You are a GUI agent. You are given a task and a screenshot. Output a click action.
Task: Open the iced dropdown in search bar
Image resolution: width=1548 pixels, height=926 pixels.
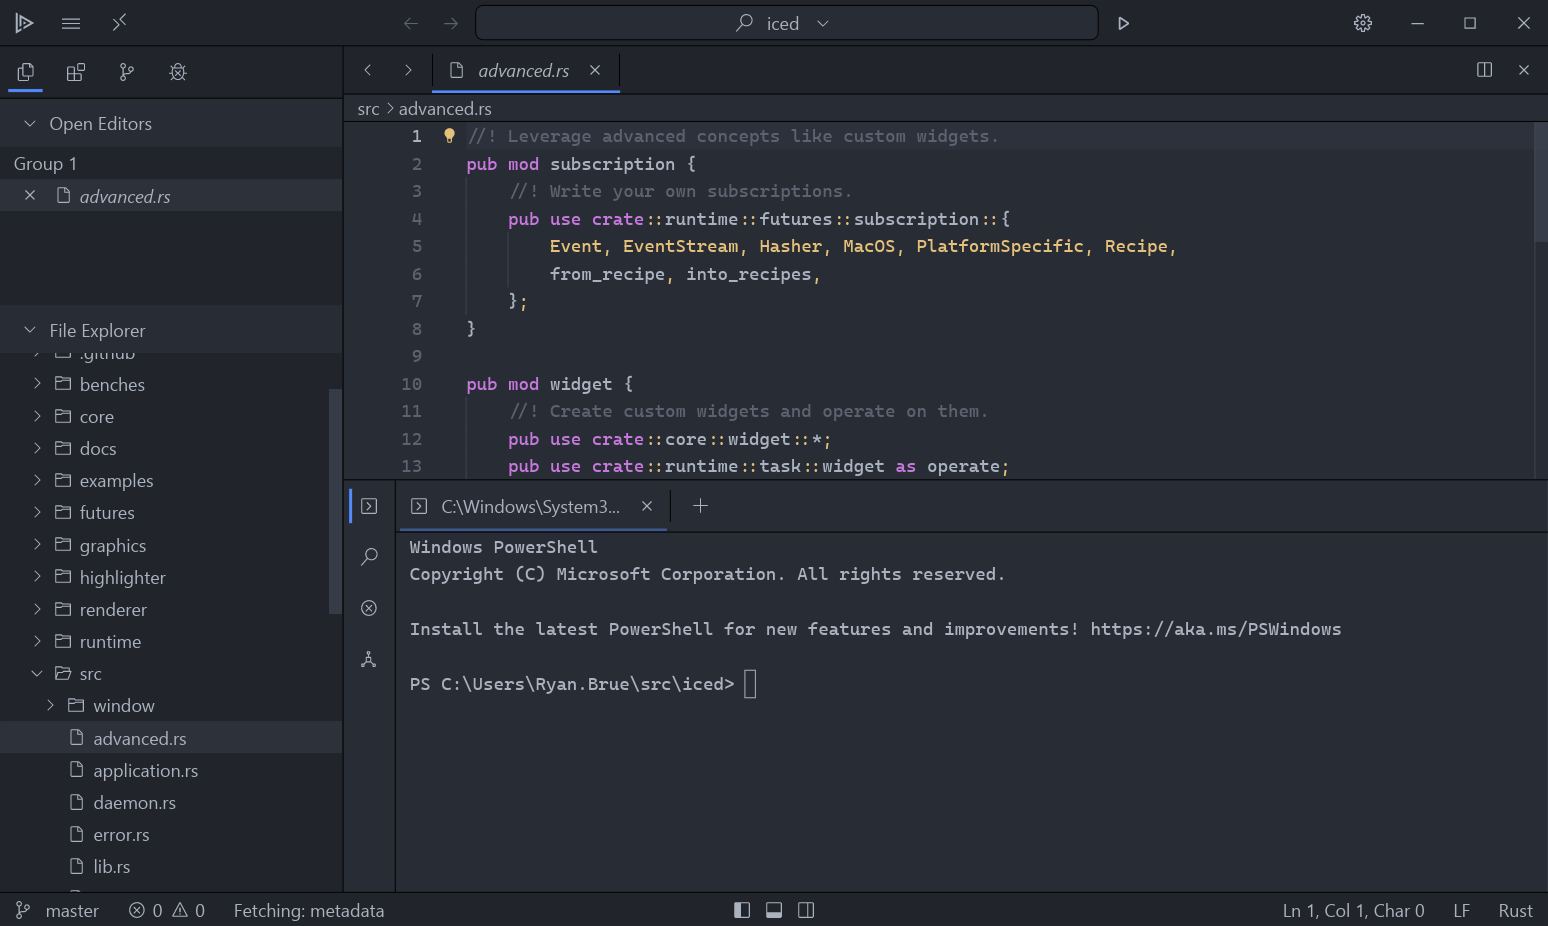(x=823, y=23)
